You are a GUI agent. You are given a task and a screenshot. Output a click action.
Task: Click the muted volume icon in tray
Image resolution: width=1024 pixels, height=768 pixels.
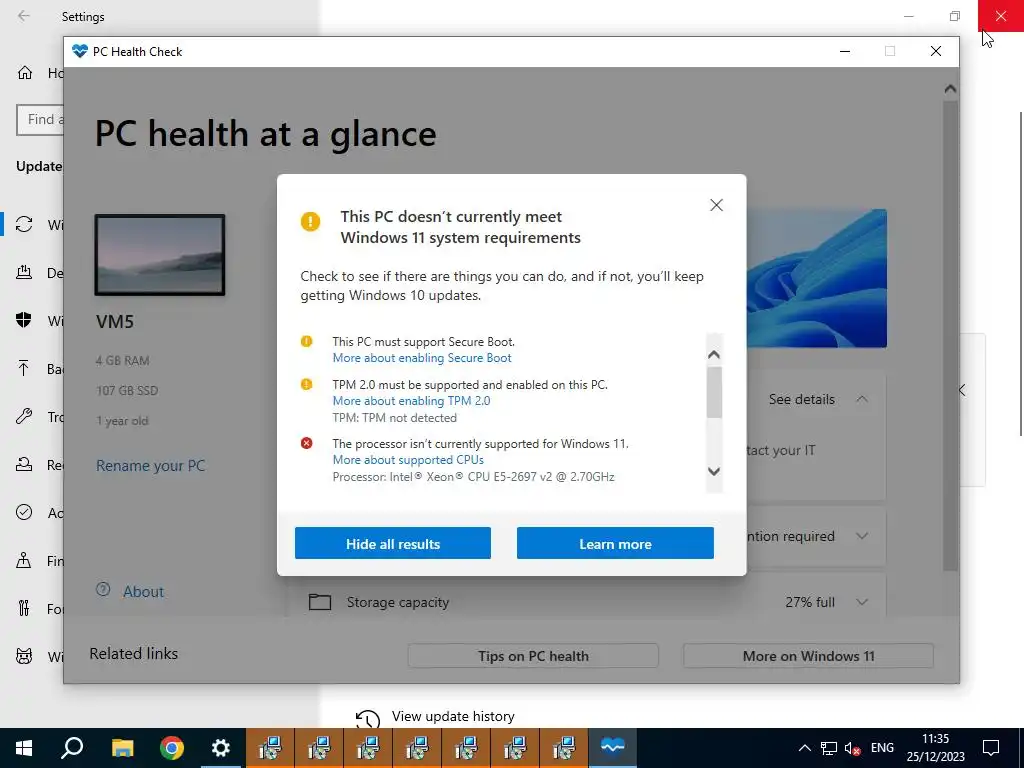pos(852,748)
